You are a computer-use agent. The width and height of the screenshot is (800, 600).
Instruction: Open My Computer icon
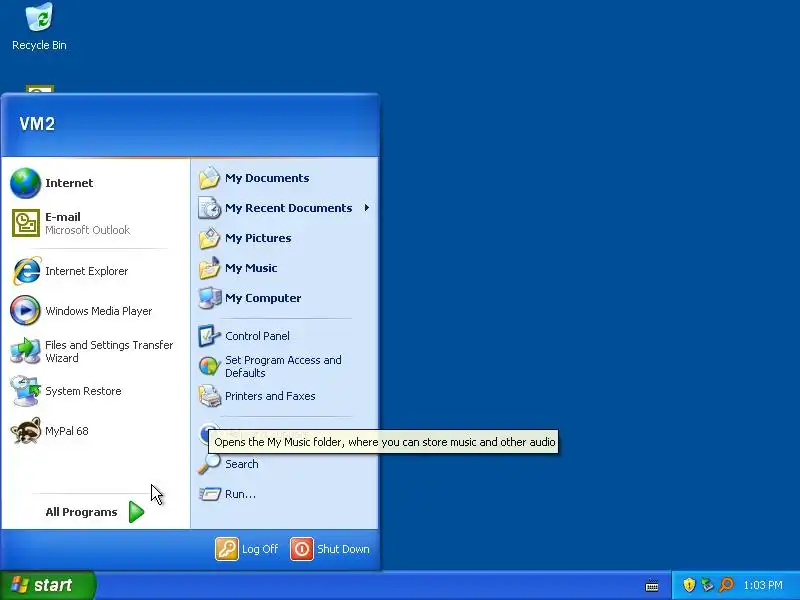(209, 298)
